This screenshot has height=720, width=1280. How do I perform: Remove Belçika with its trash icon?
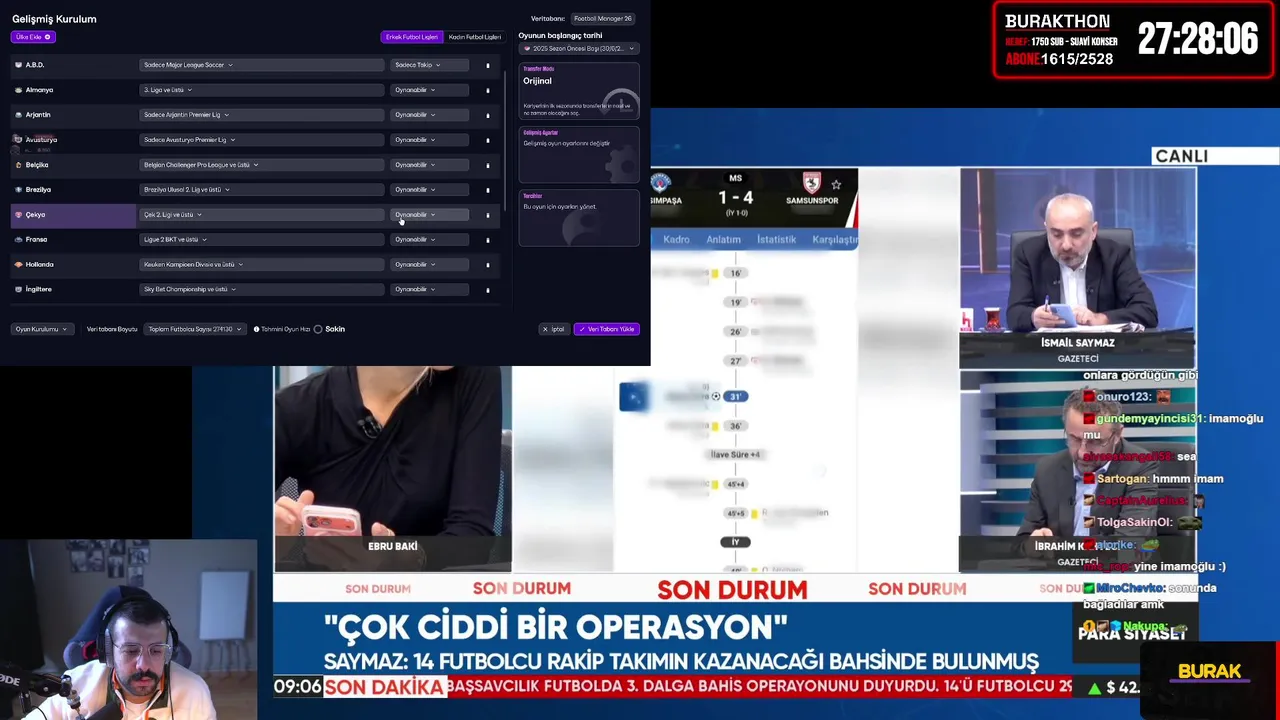(x=488, y=165)
